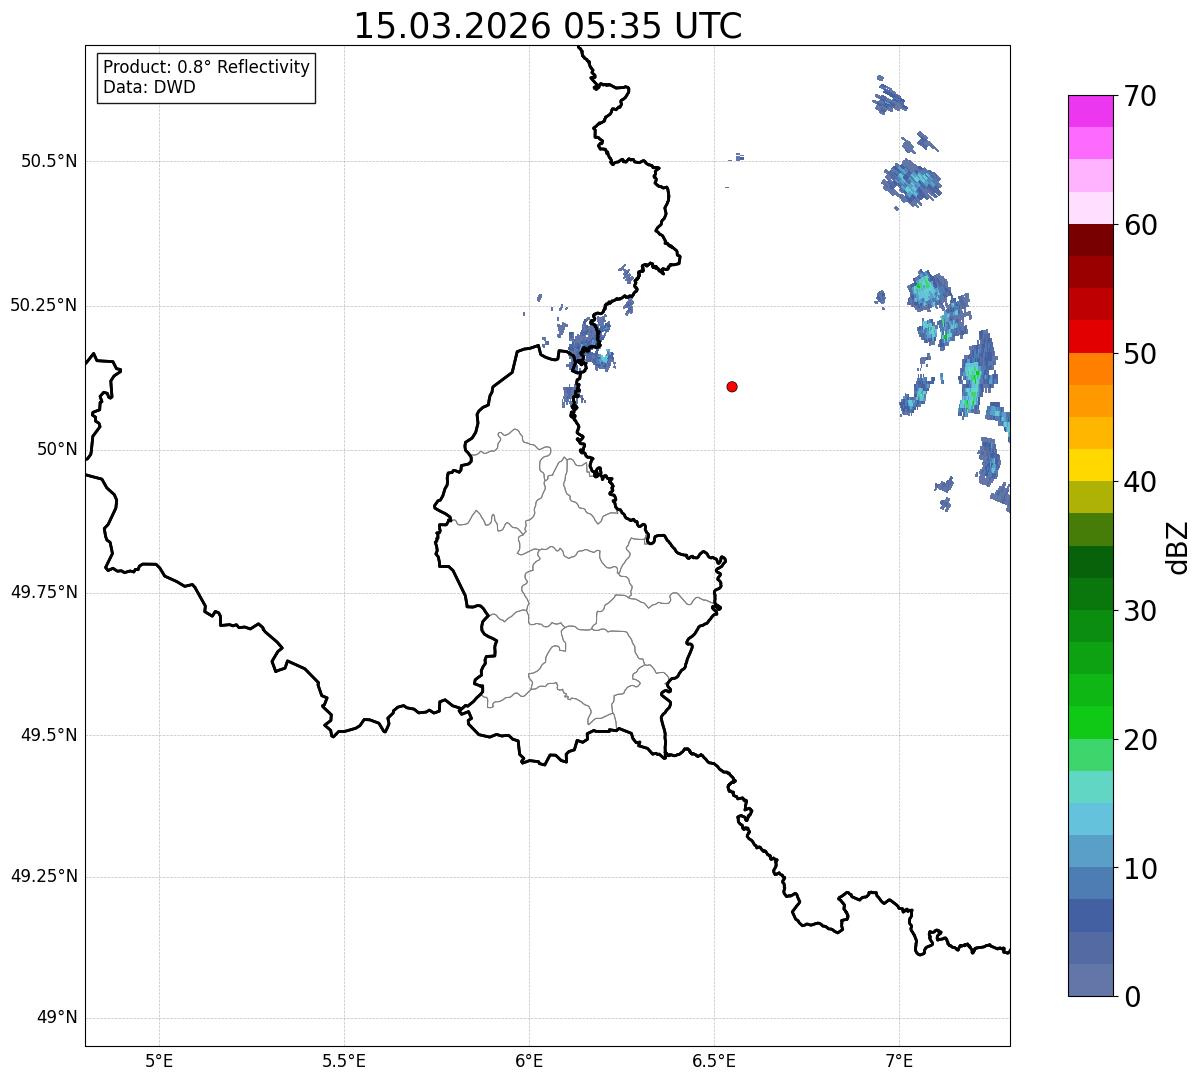
Task: Pick the bright red colorbar segment above 50
Action: pyautogui.click(x=1090, y=336)
